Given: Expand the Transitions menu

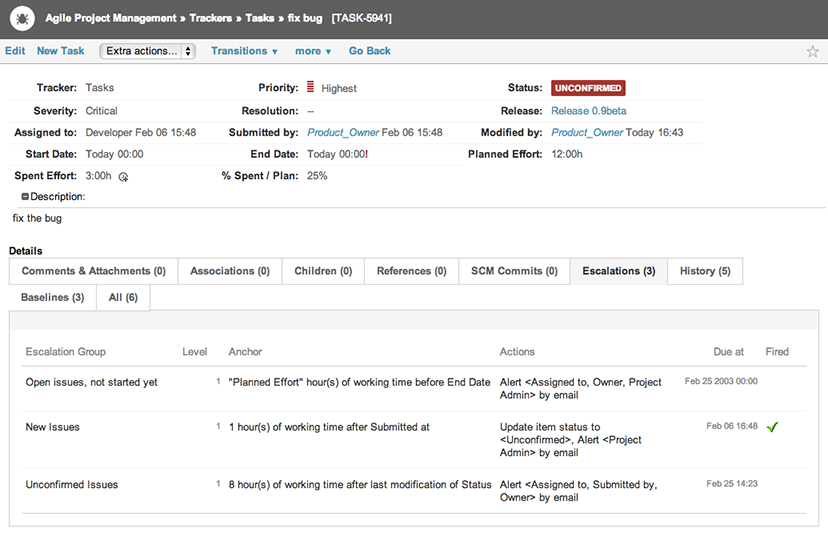Looking at the screenshot, I should [x=244, y=51].
